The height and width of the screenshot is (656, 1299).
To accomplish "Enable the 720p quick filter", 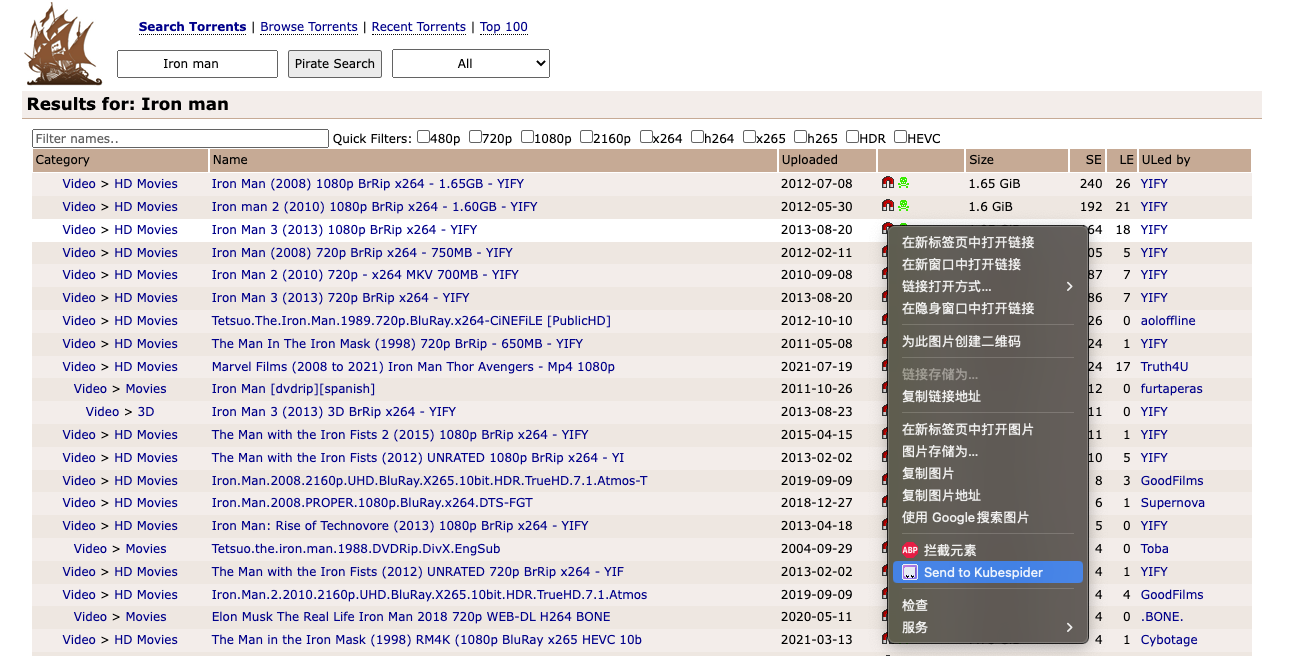I will click(x=475, y=137).
